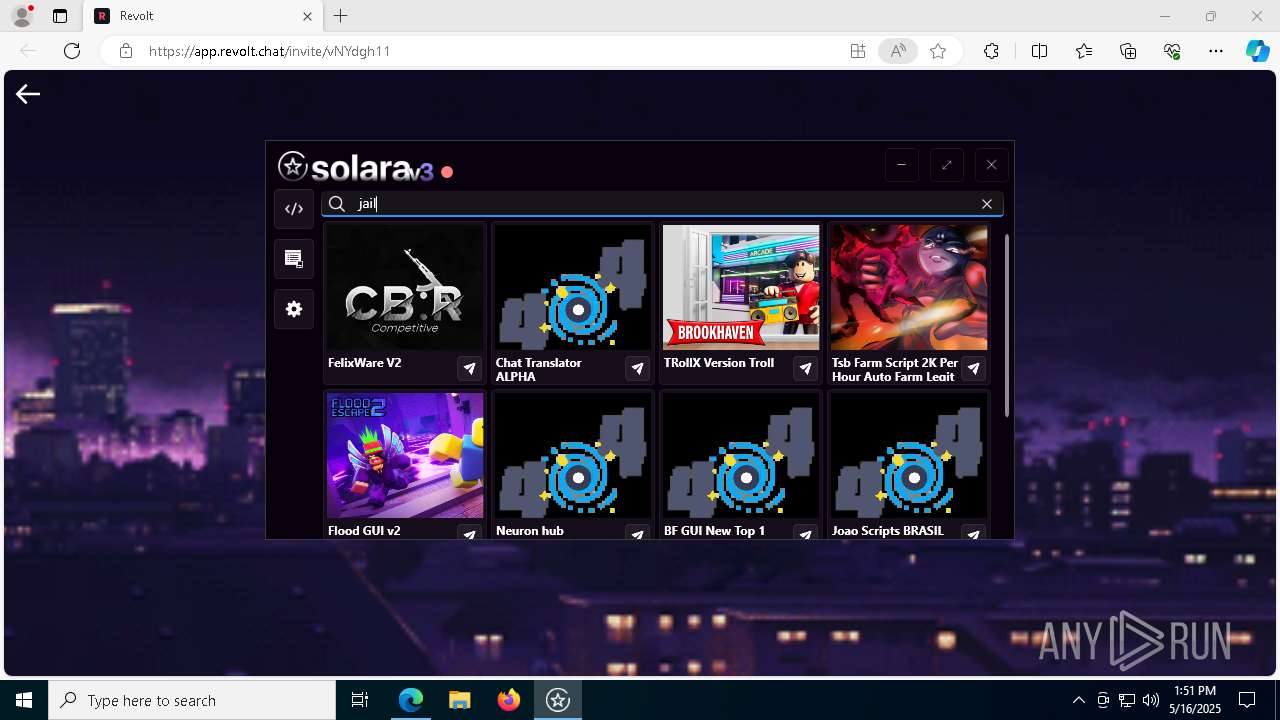Select the BF GUI New Top 1 thumbnail
This screenshot has width=1280, height=720.
tap(741, 456)
